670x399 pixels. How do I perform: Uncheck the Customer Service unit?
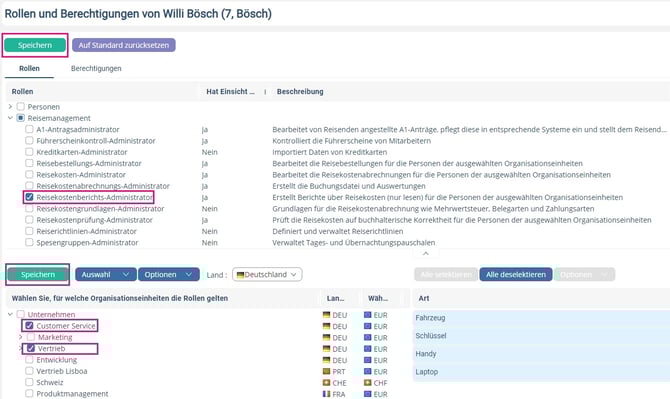(x=29, y=326)
